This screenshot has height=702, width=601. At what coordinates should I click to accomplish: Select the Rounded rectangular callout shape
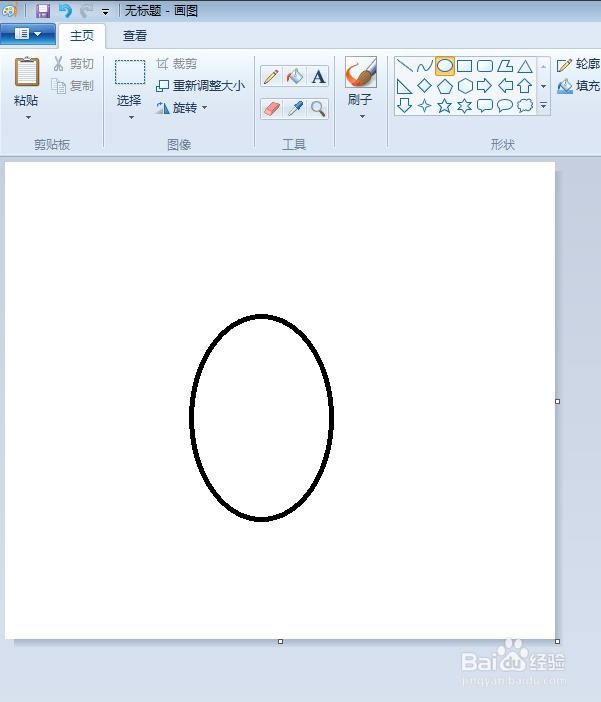(485, 106)
